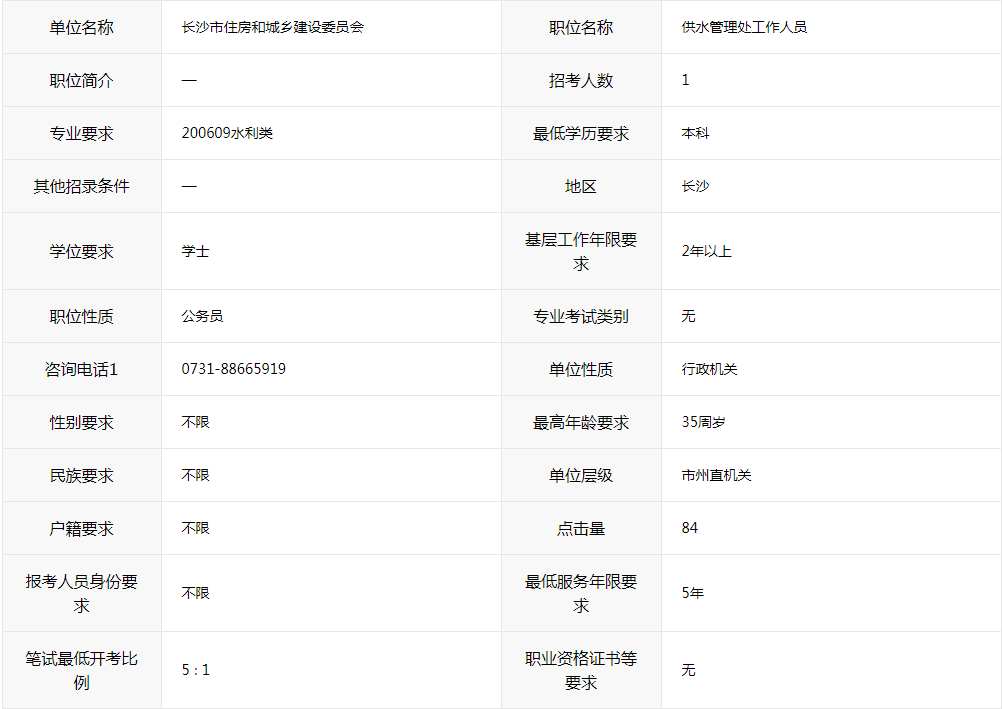The width and height of the screenshot is (1003, 709).
Task: Click 不限 in the 民族要求 row
Action: (x=196, y=475)
